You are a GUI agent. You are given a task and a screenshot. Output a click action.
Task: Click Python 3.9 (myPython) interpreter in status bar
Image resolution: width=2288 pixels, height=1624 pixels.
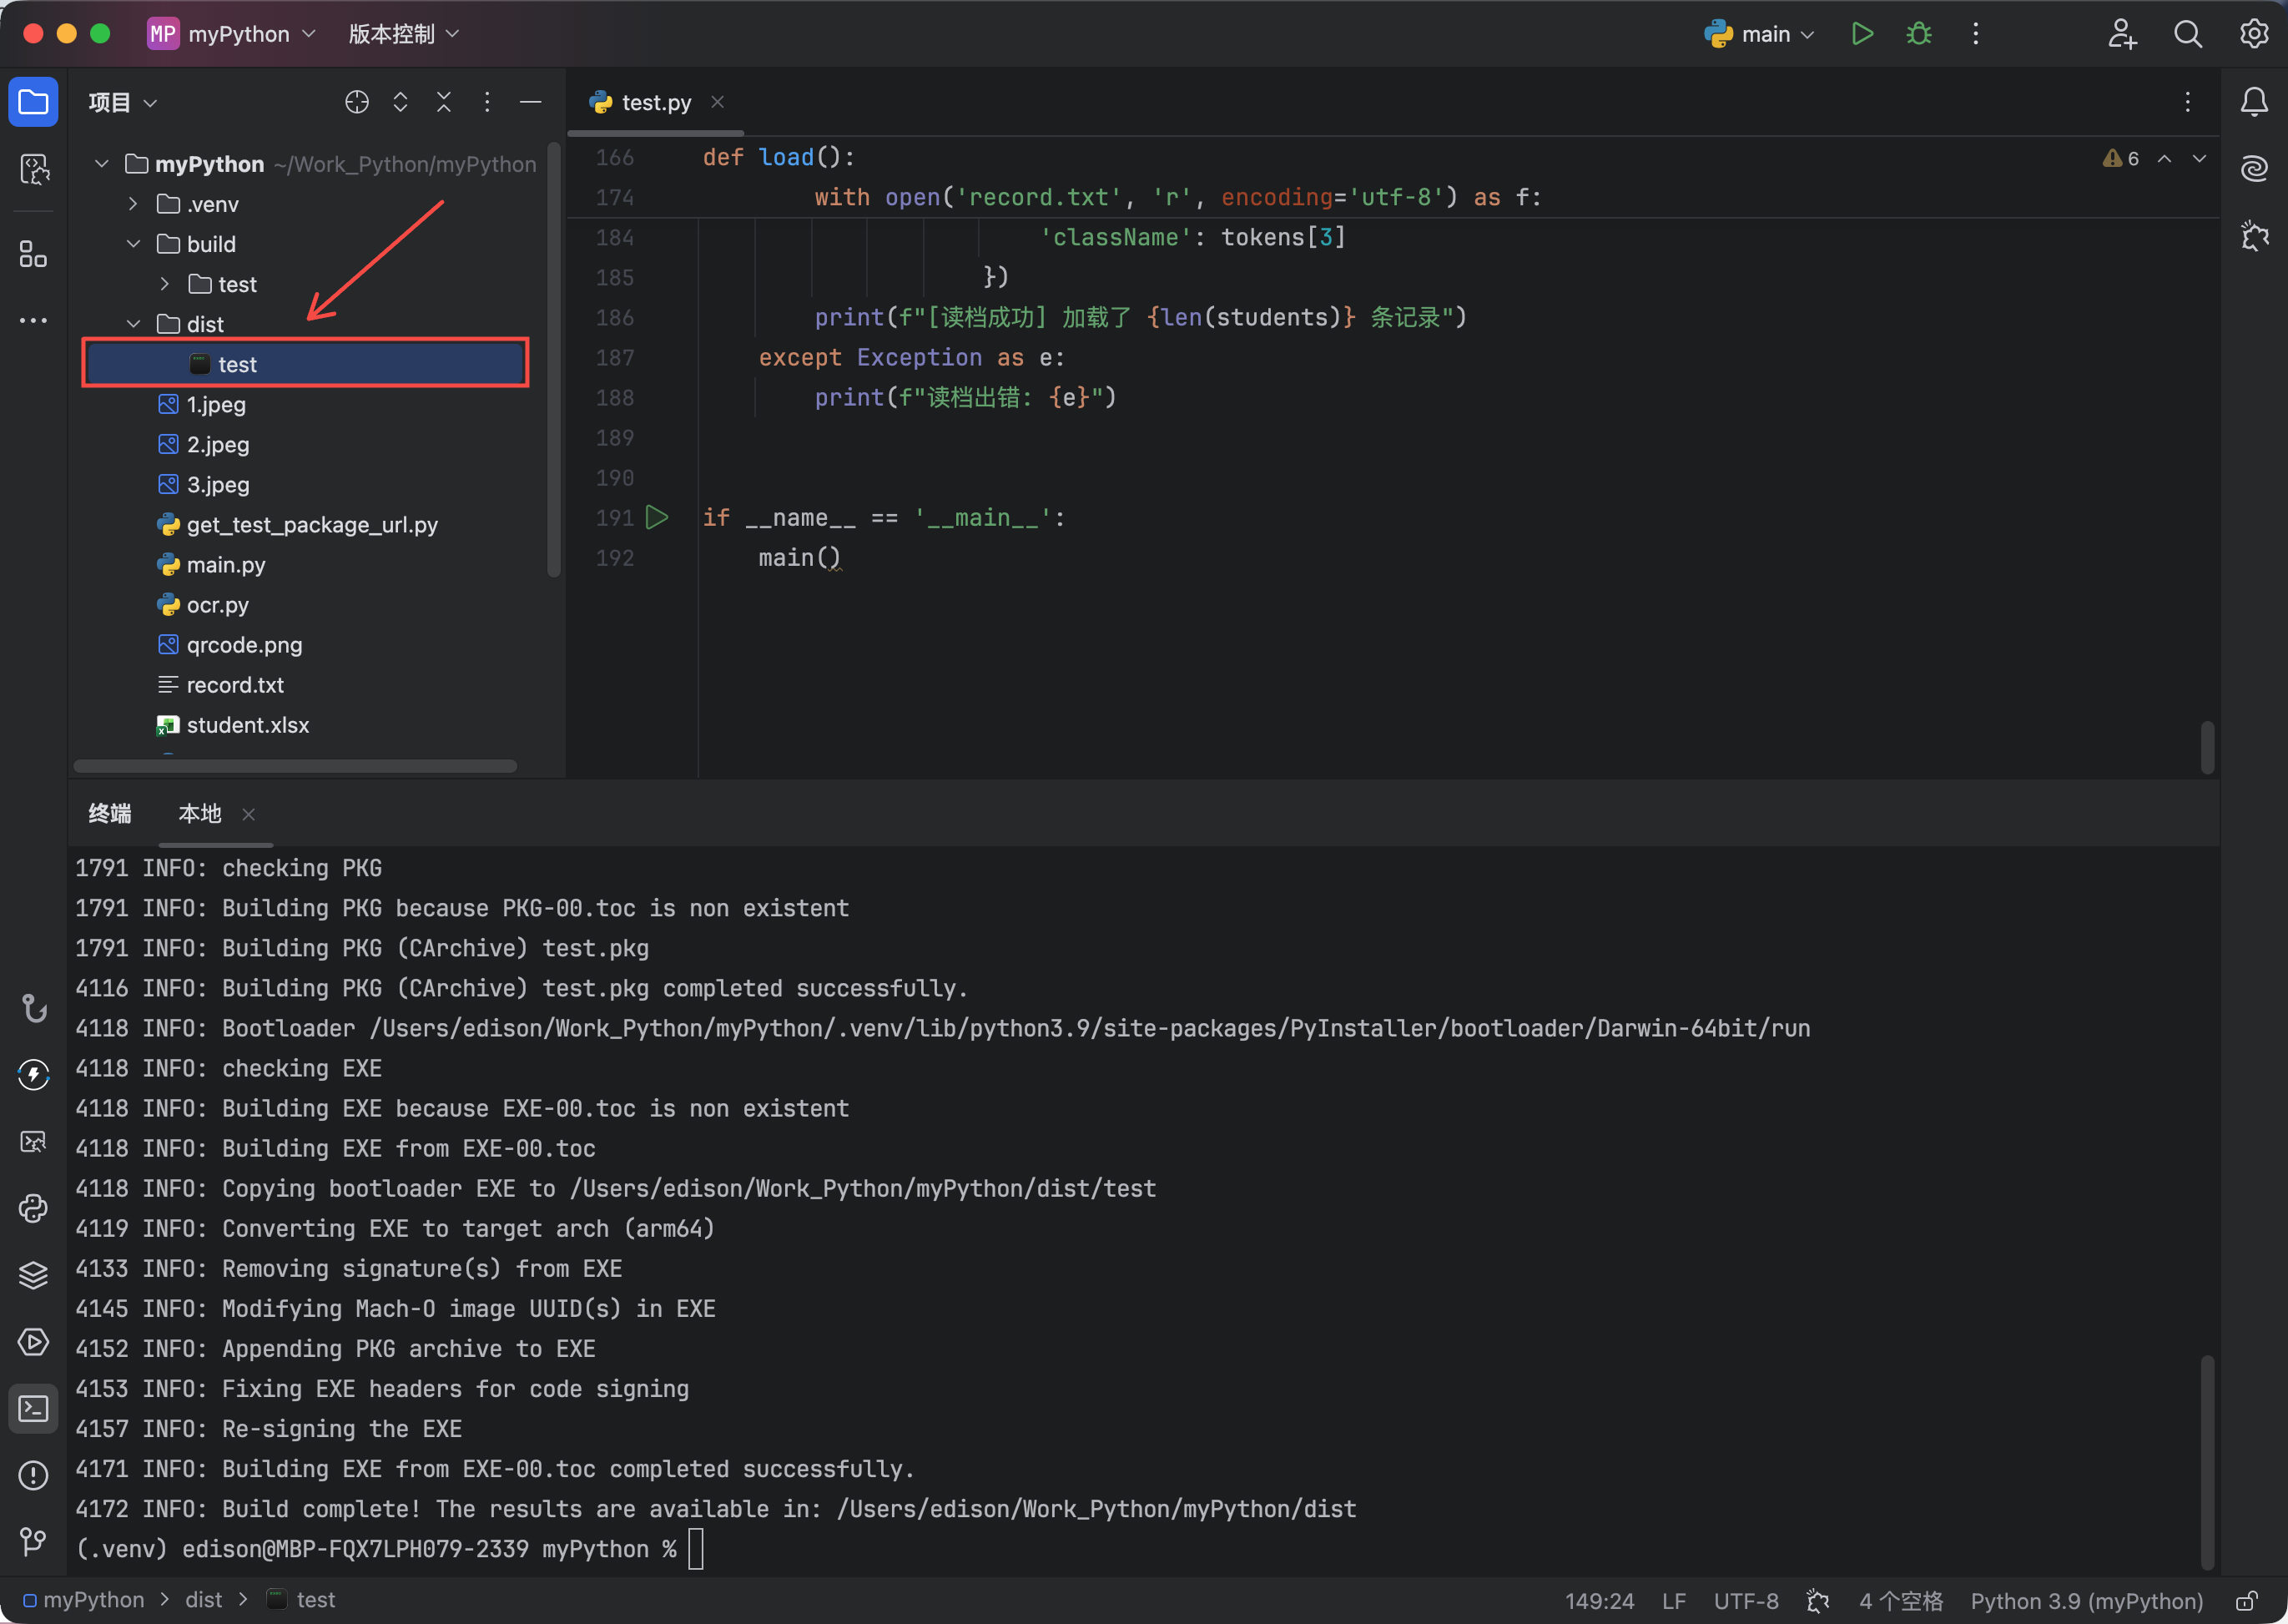tap(2086, 1601)
